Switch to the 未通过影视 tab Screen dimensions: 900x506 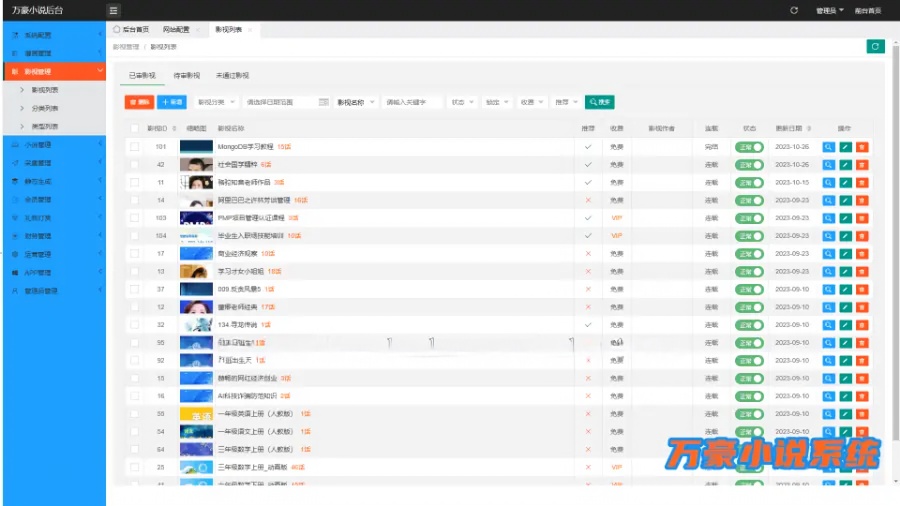[x=232, y=75]
